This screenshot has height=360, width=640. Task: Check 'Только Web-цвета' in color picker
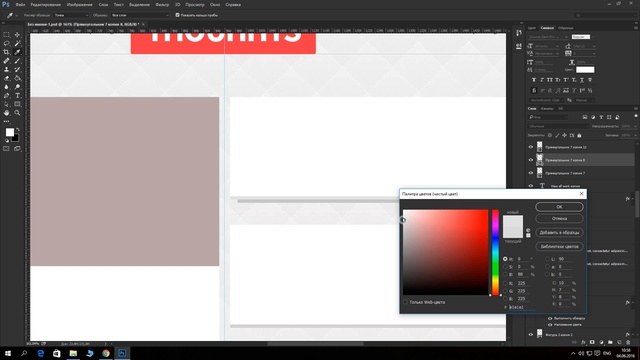click(x=405, y=302)
